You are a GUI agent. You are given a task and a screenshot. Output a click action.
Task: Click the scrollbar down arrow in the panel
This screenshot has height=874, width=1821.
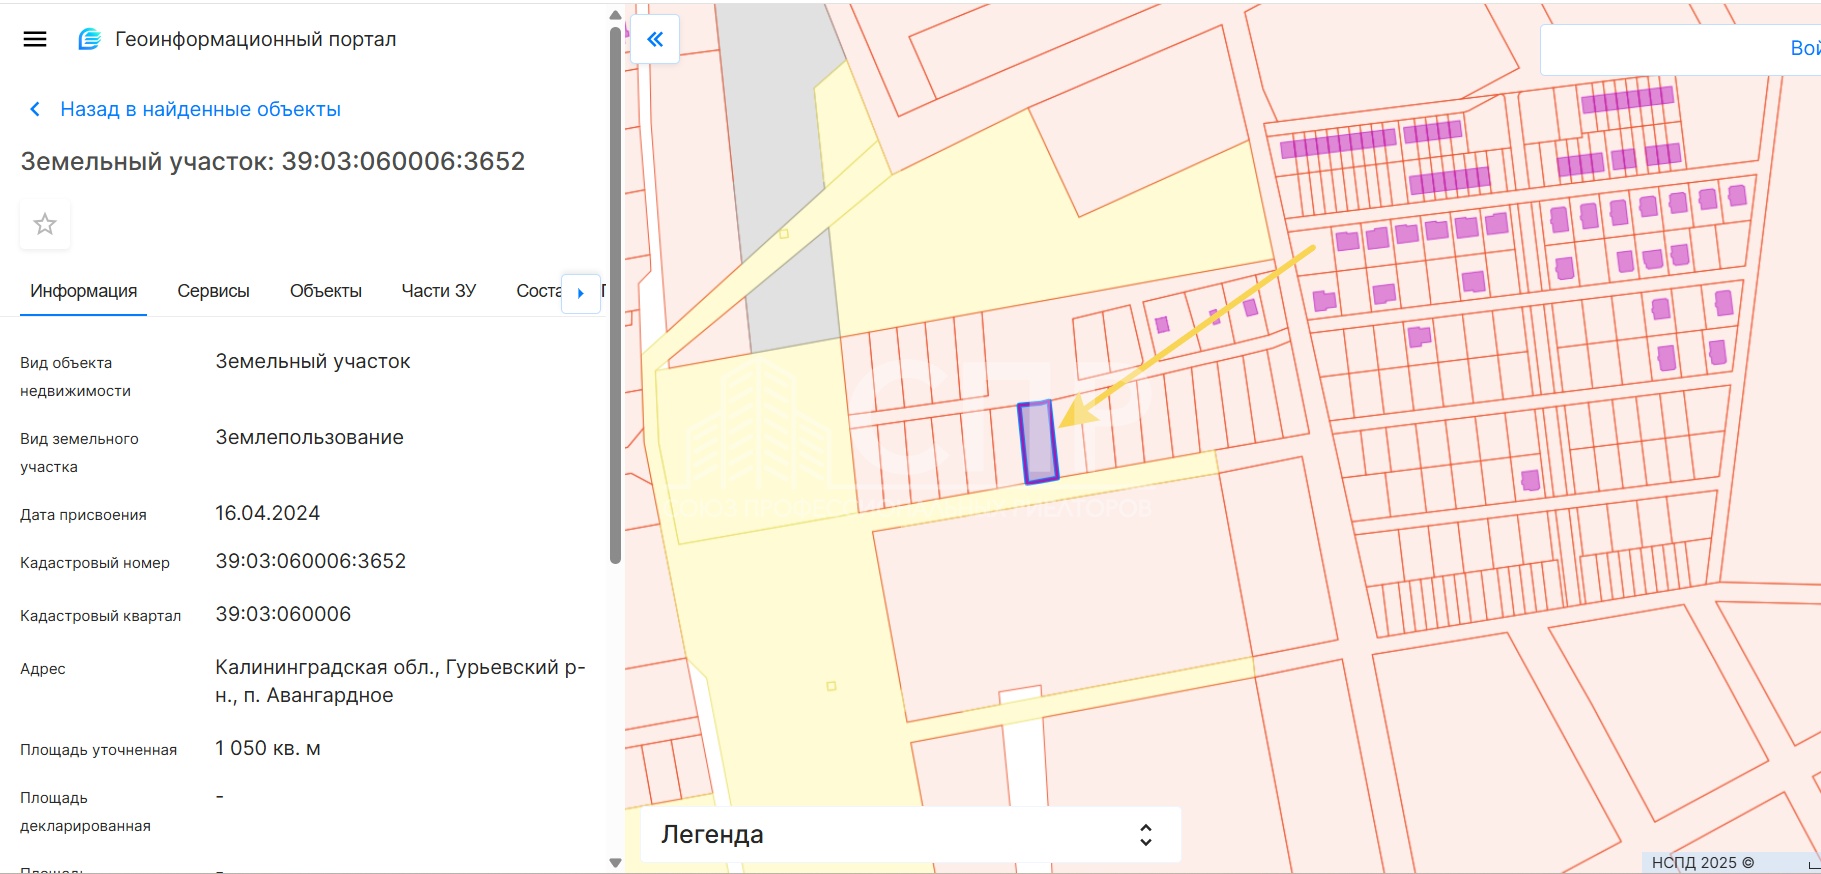(615, 863)
